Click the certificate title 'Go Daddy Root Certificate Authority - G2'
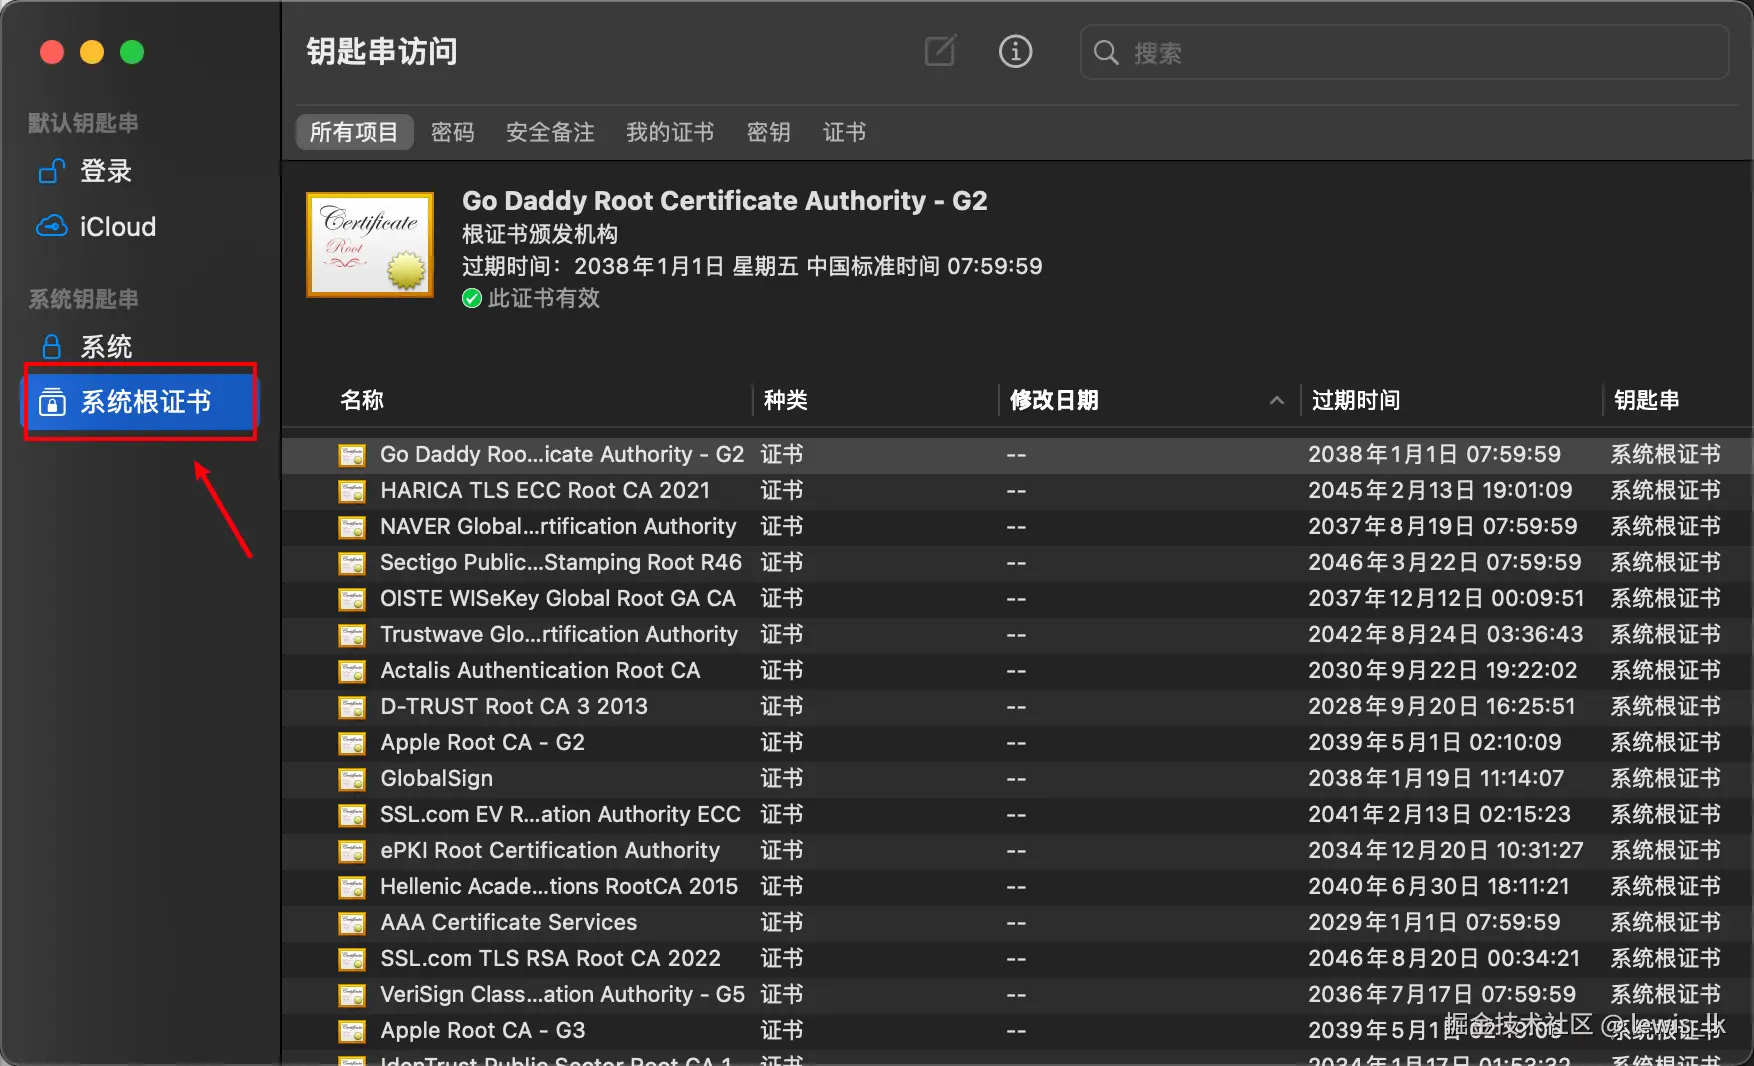Screen dimensions: 1754x1066 (x=725, y=201)
